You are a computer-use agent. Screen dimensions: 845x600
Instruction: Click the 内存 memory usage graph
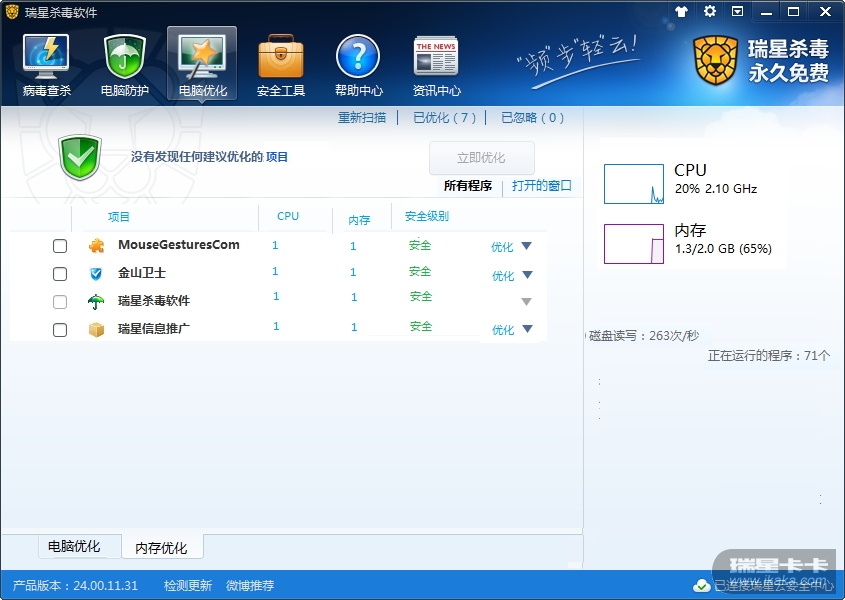click(634, 244)
